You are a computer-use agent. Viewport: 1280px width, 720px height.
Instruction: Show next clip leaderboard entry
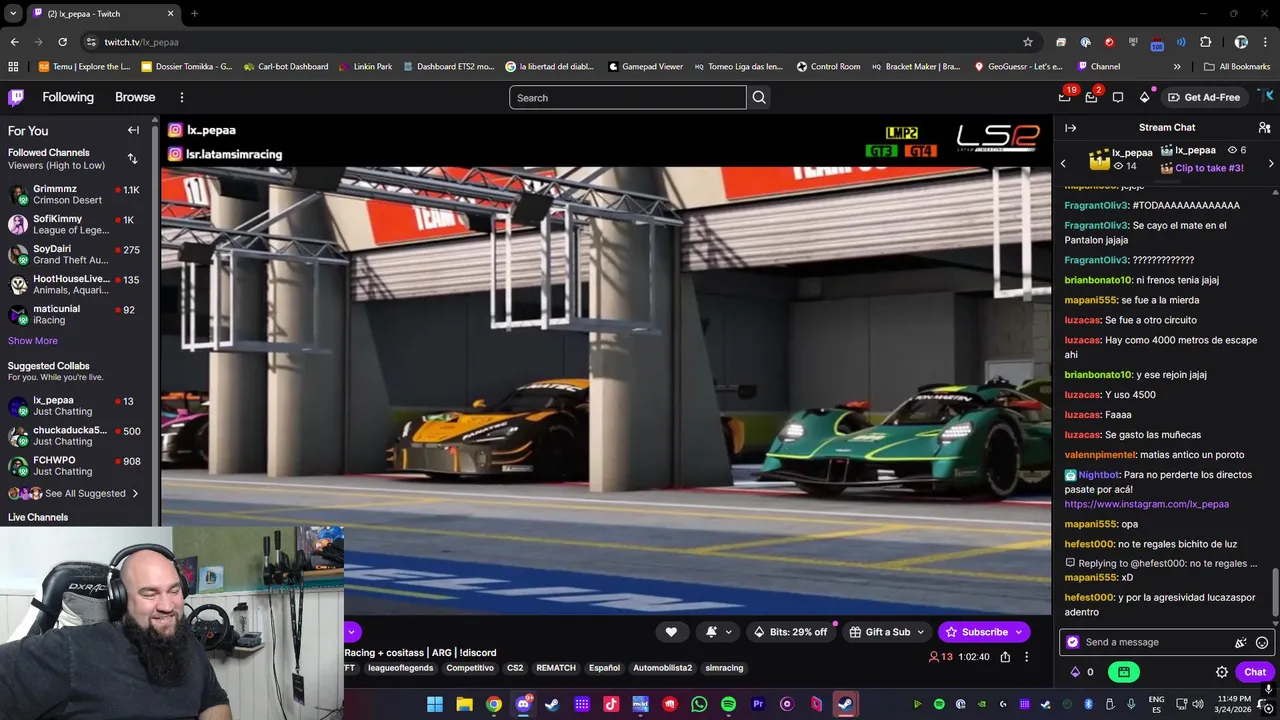pos(1271,163)
